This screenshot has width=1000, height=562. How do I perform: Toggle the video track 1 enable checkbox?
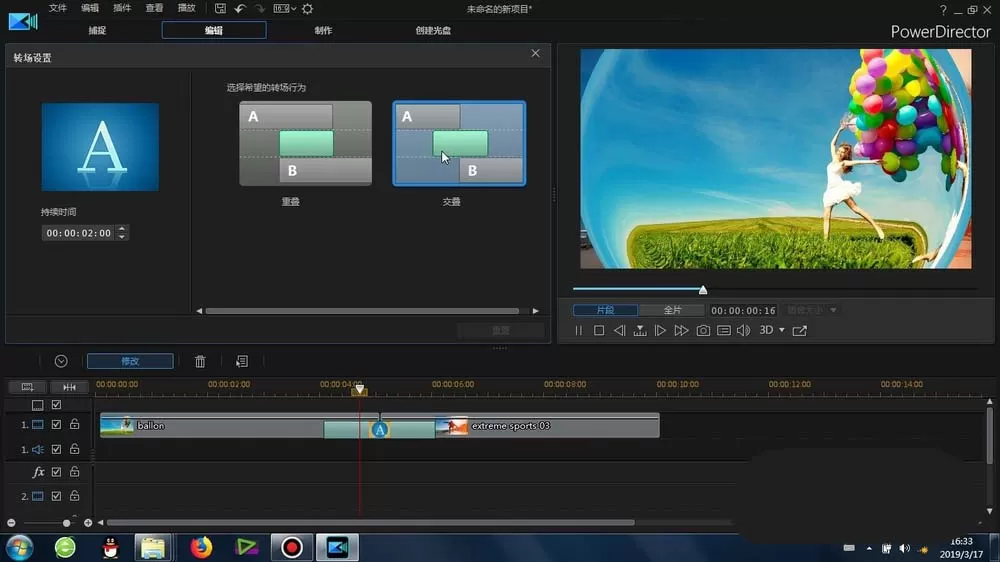coord(56,424)
